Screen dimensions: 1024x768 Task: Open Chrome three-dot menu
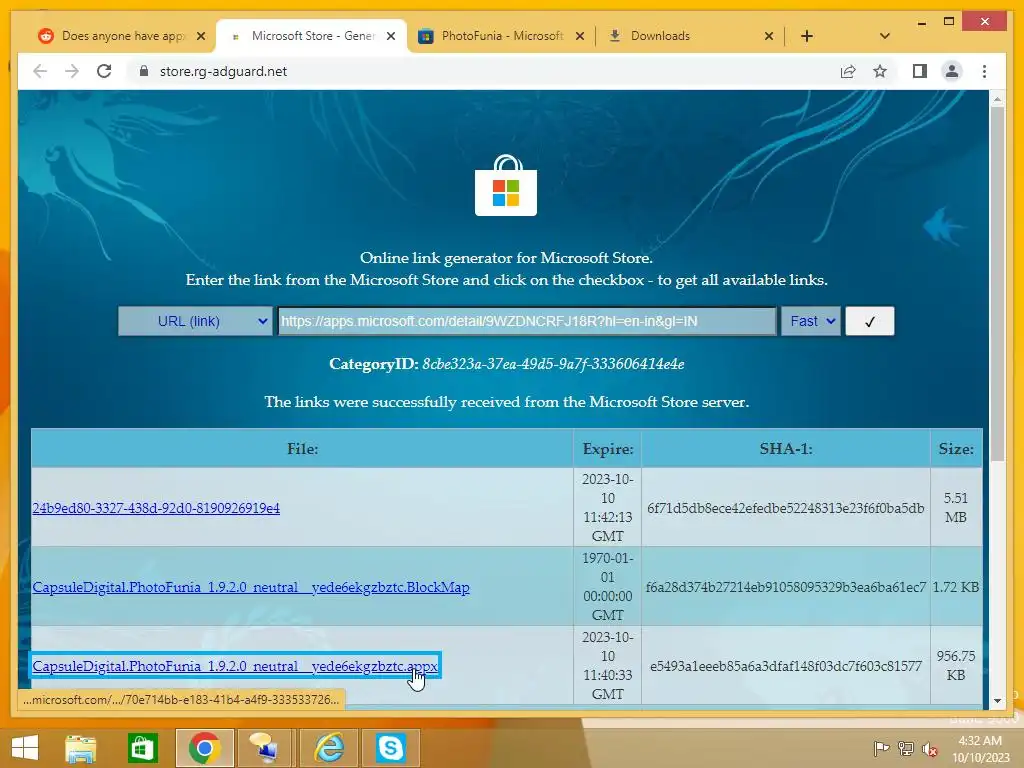tap(984, 71)
